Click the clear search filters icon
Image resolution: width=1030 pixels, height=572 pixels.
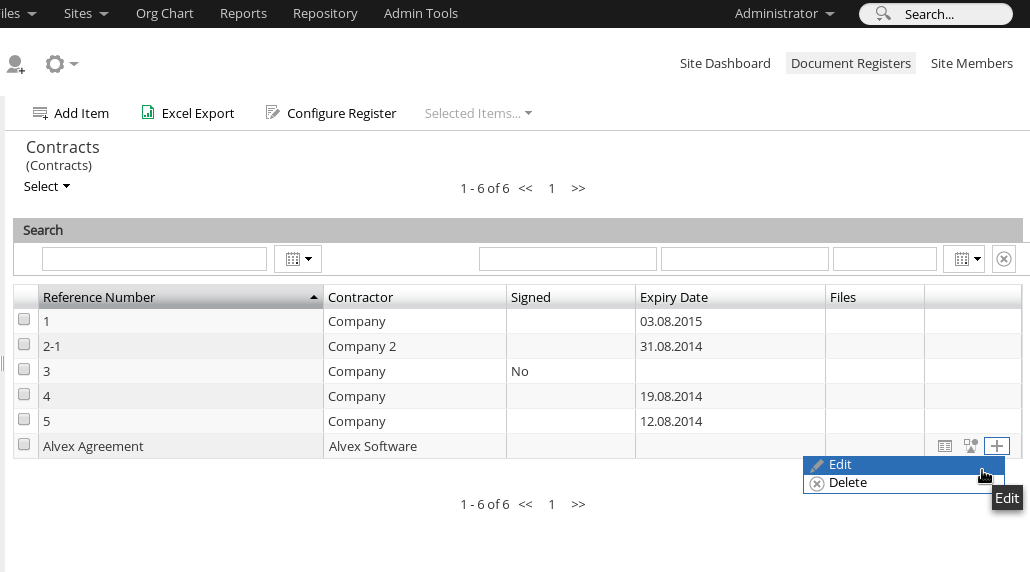(x=1004, y=259)
